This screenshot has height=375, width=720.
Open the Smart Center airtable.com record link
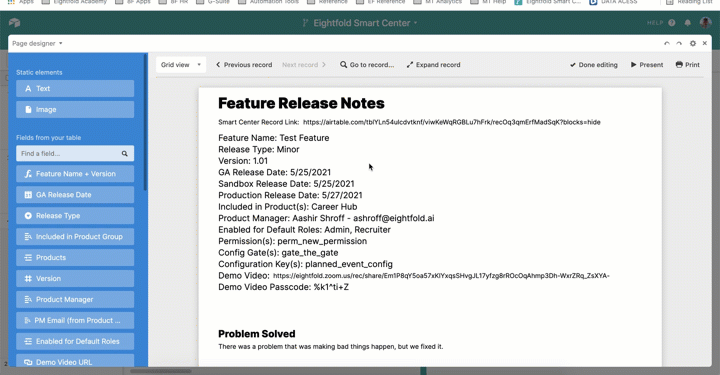(x=451, y=122)
